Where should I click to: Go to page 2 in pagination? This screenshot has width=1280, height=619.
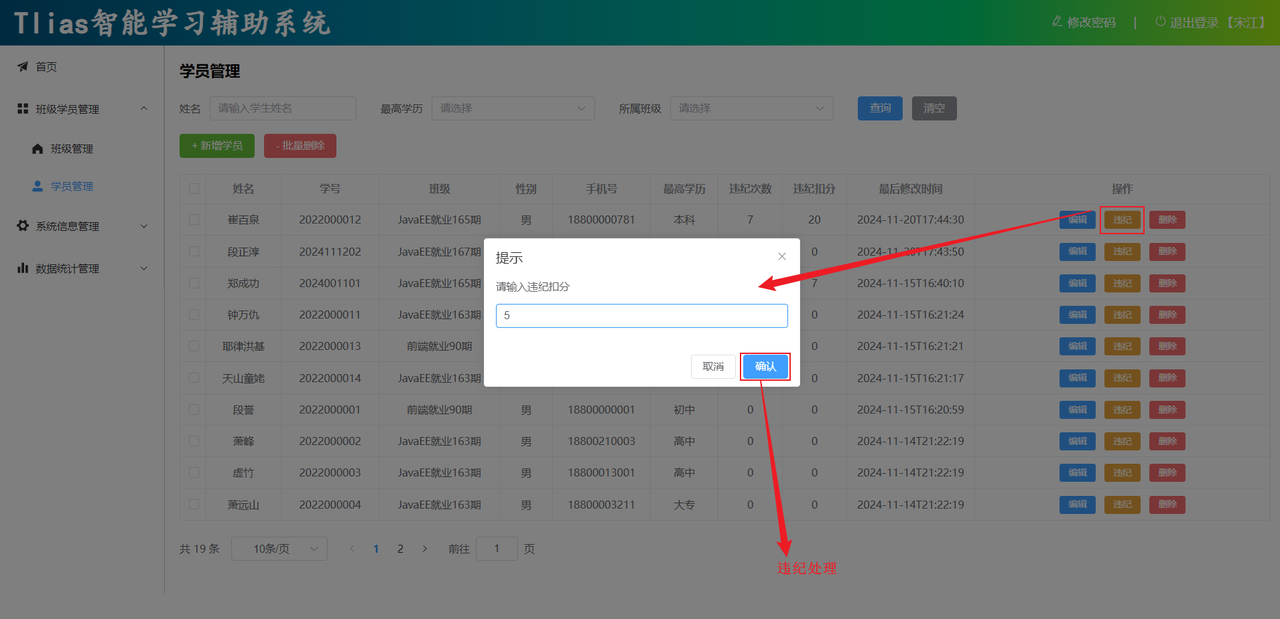pyautogui.click(x=400, y=549)
